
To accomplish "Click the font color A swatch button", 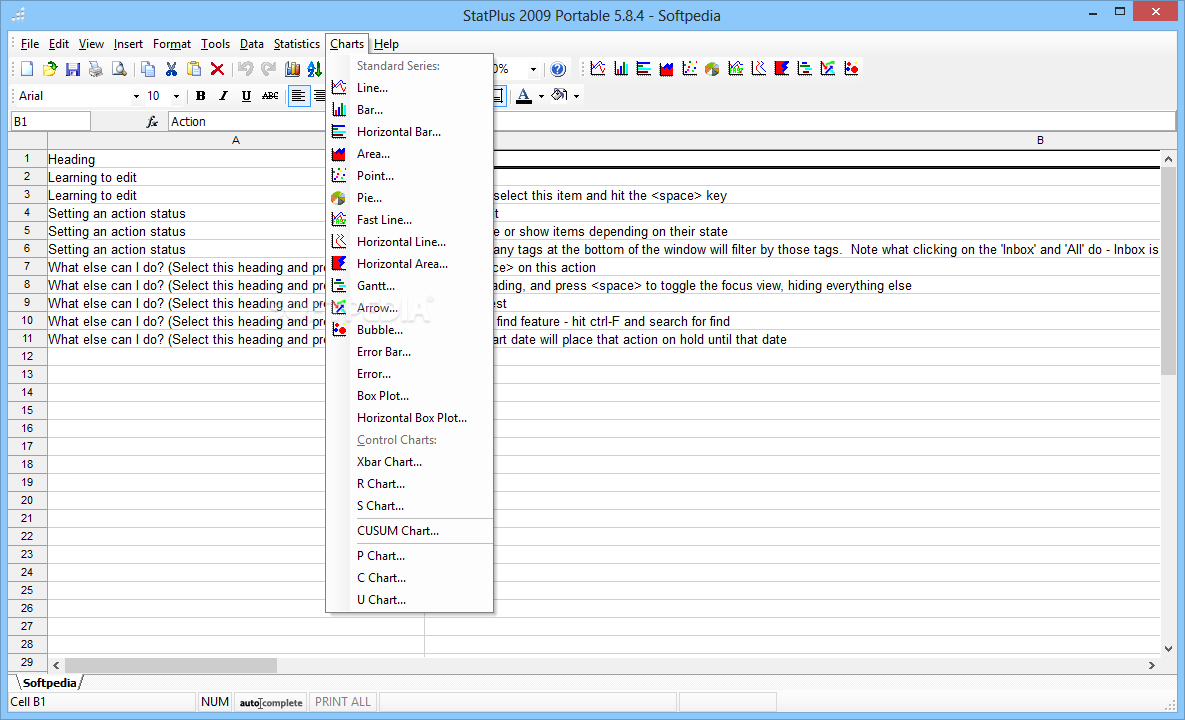I will 524,96.
